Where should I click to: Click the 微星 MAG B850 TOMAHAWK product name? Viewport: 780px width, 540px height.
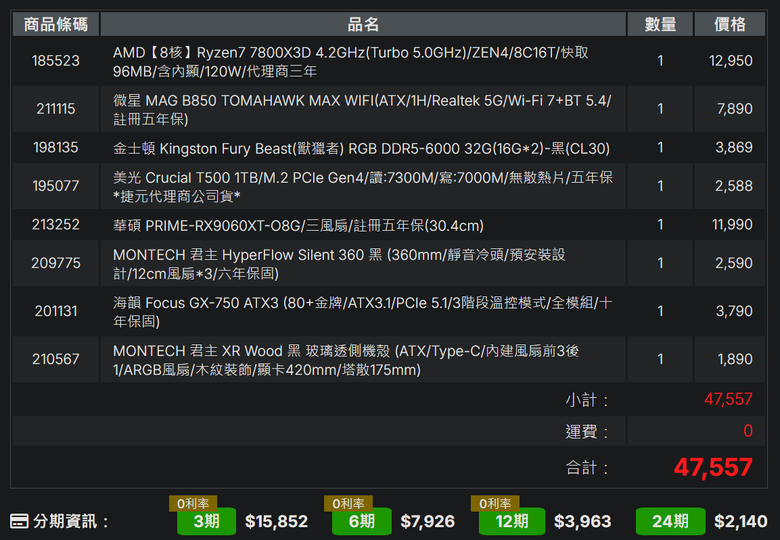pyautogui.click(x=362, y=109)
